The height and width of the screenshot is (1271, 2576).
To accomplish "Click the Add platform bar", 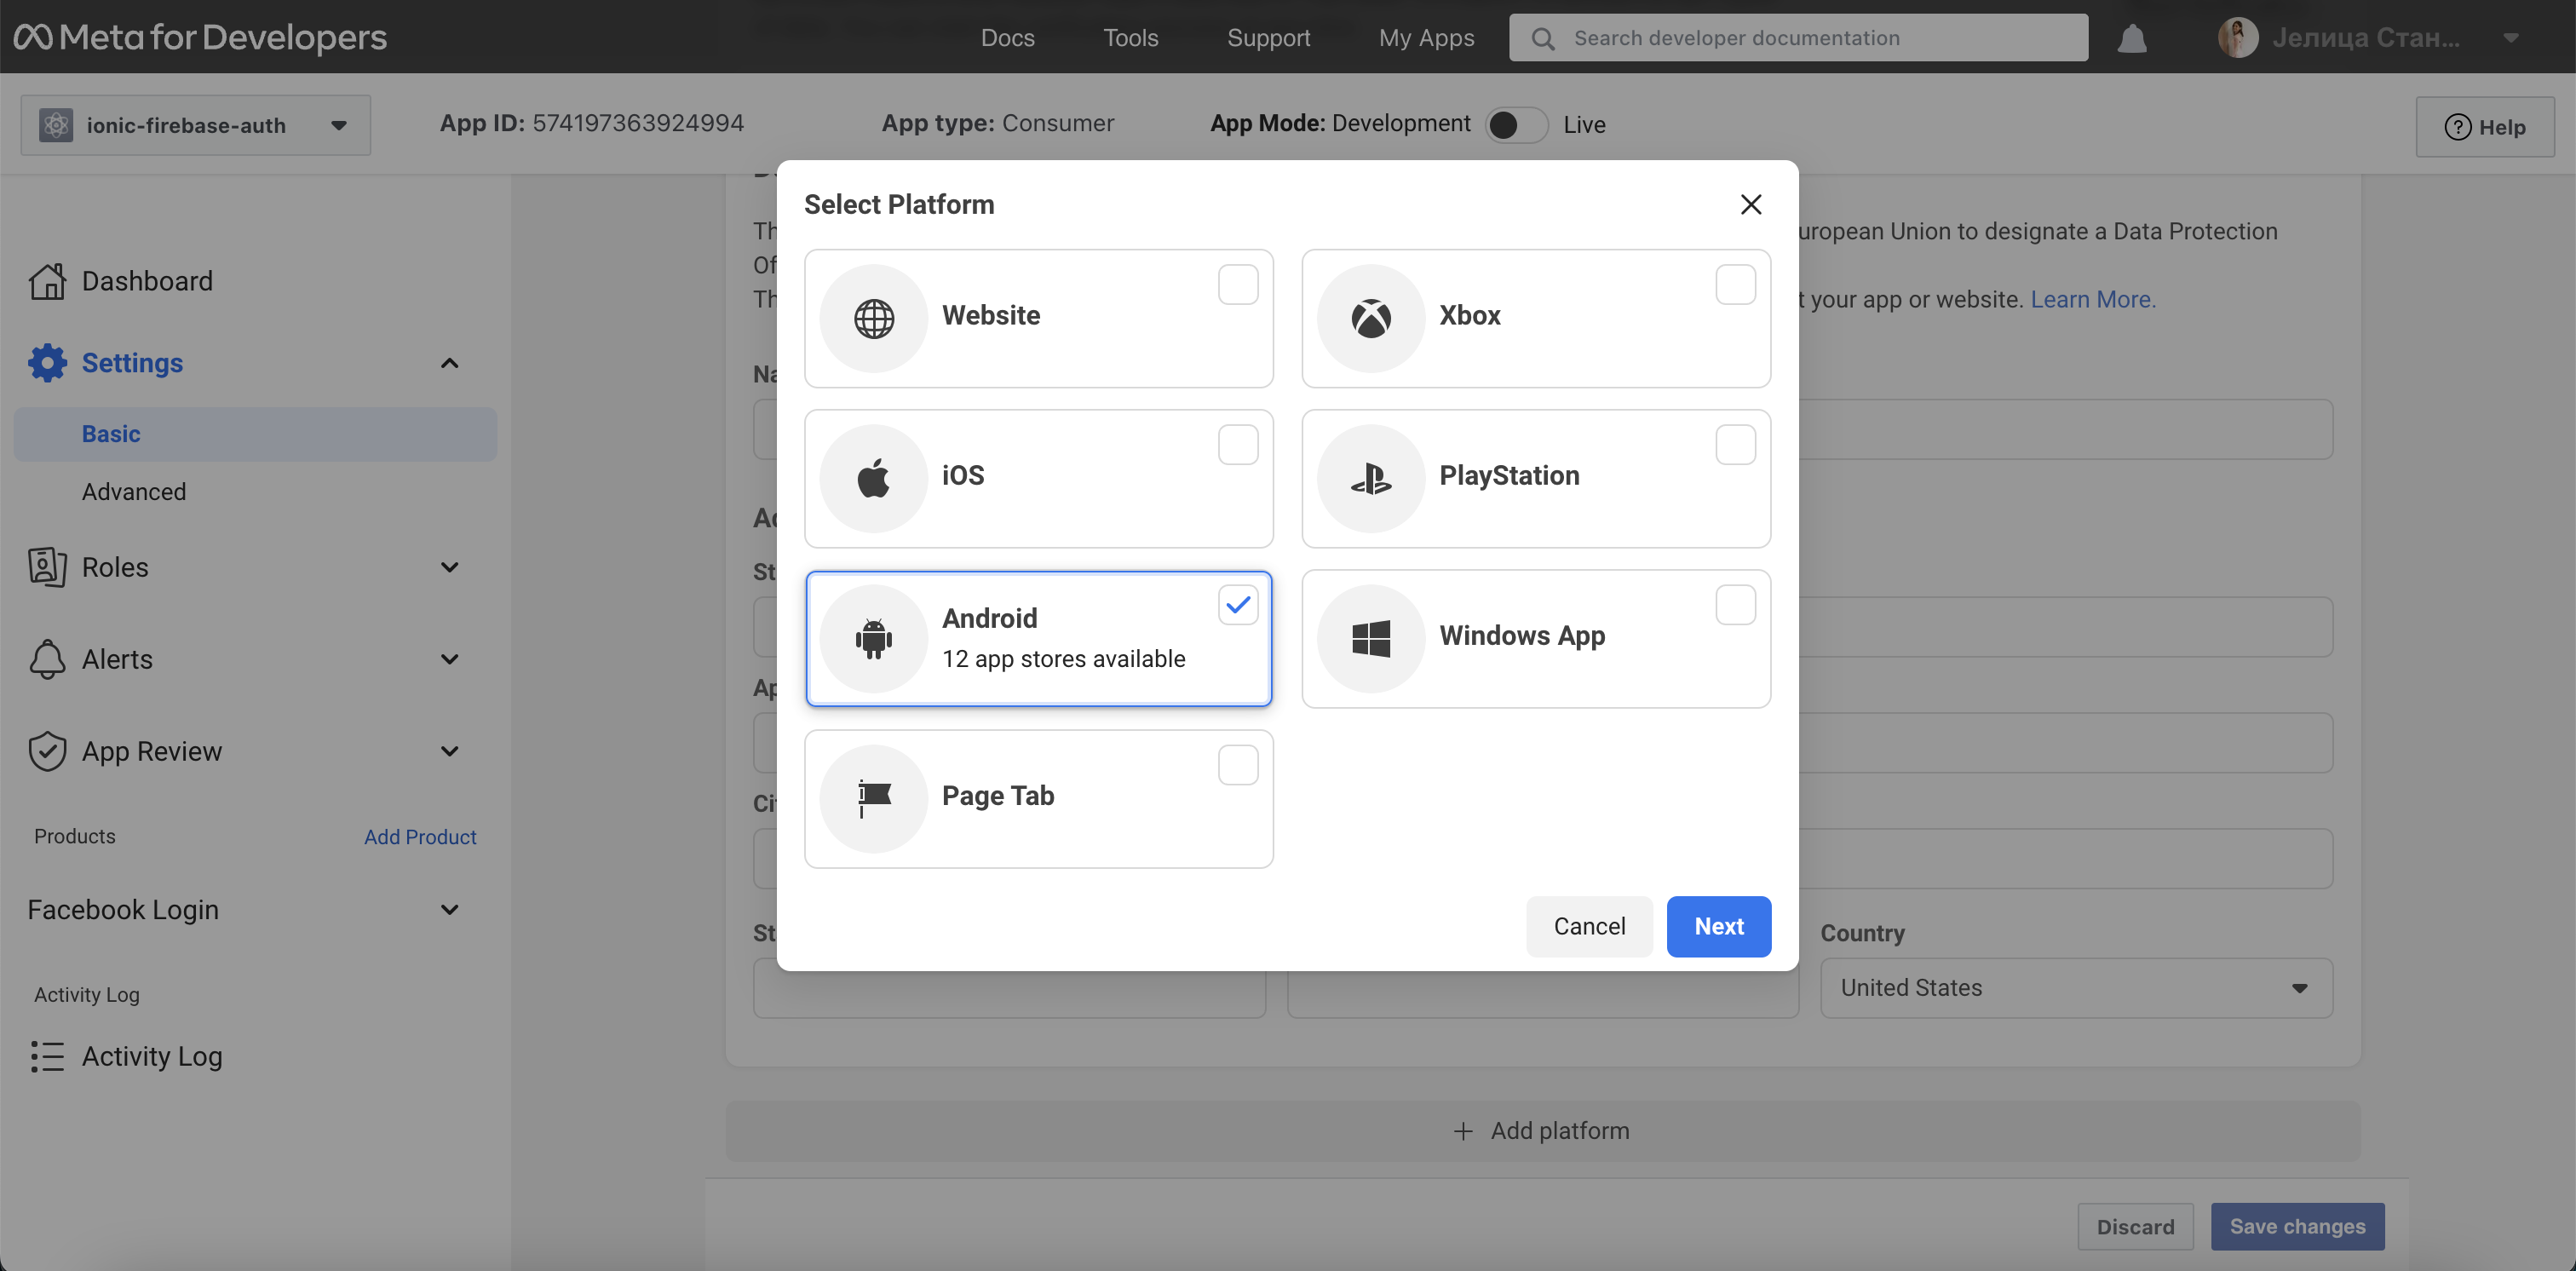I will [x=1542, y=1131].
